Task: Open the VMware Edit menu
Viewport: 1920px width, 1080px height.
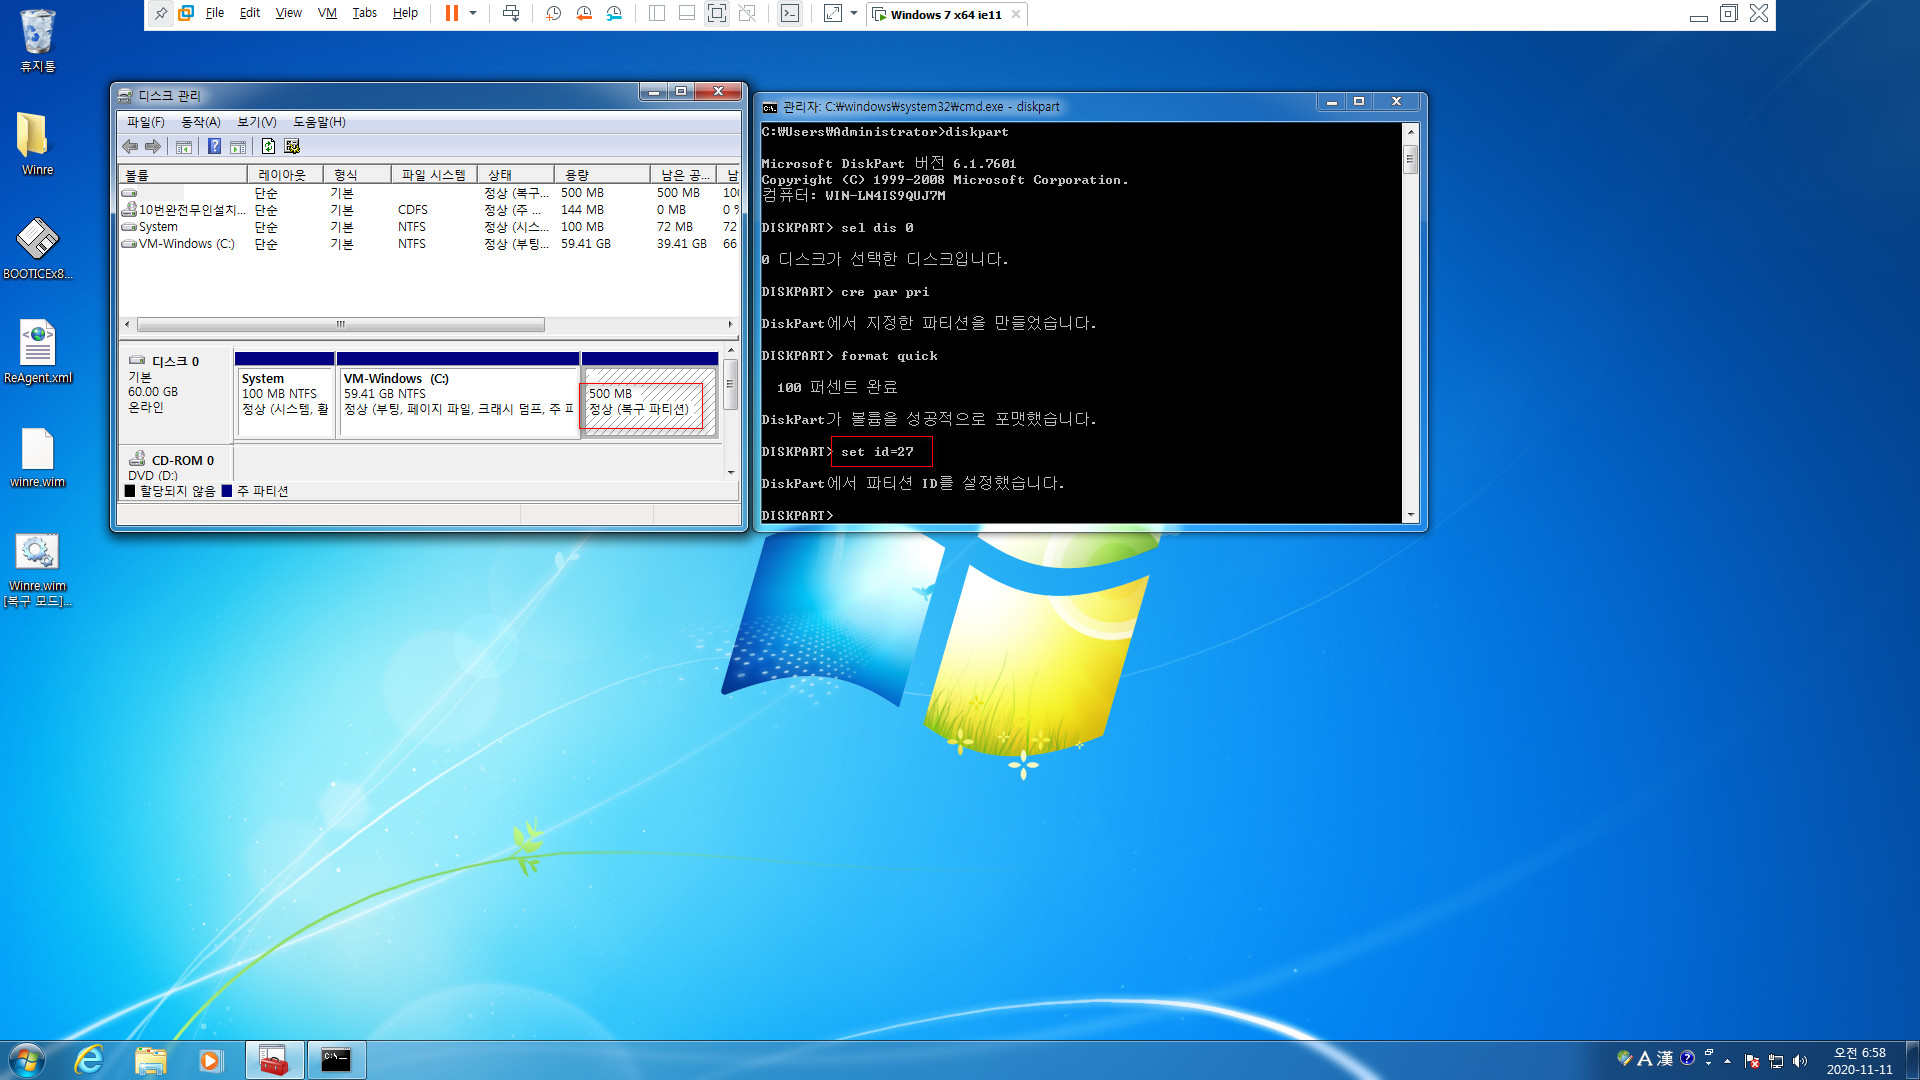Action: (x=250, y=14)
